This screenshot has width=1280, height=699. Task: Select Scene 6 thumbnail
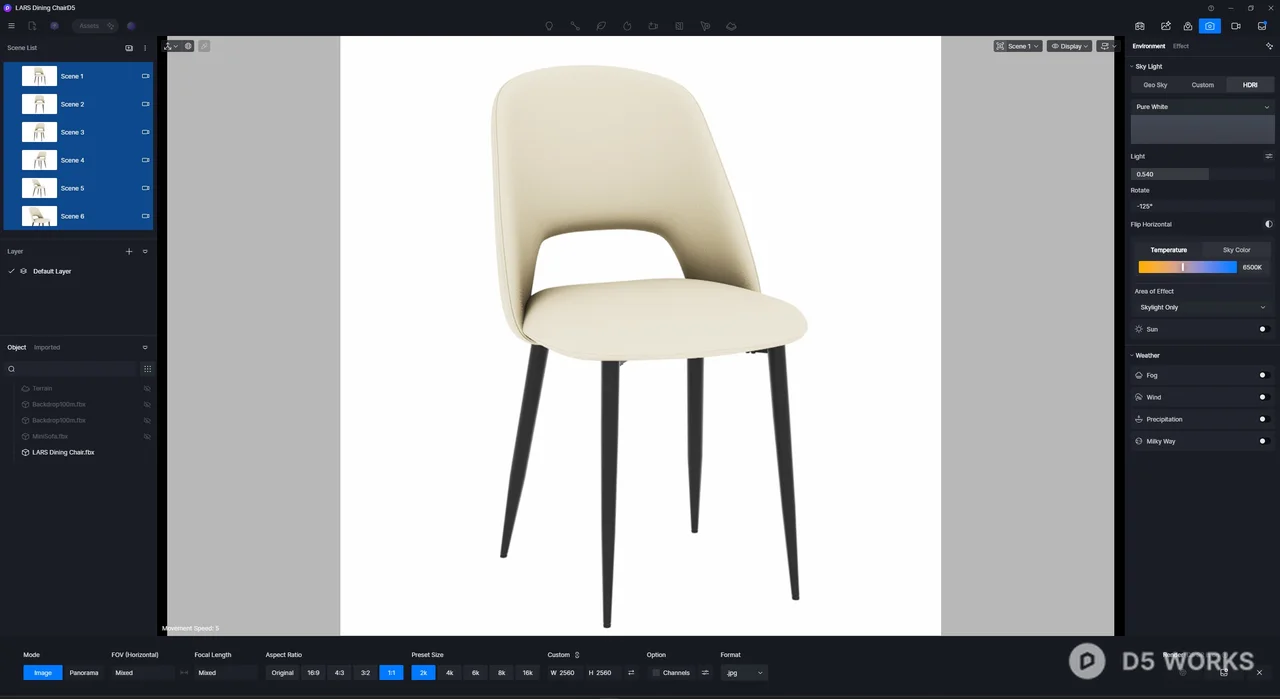(x=39, y=216)
